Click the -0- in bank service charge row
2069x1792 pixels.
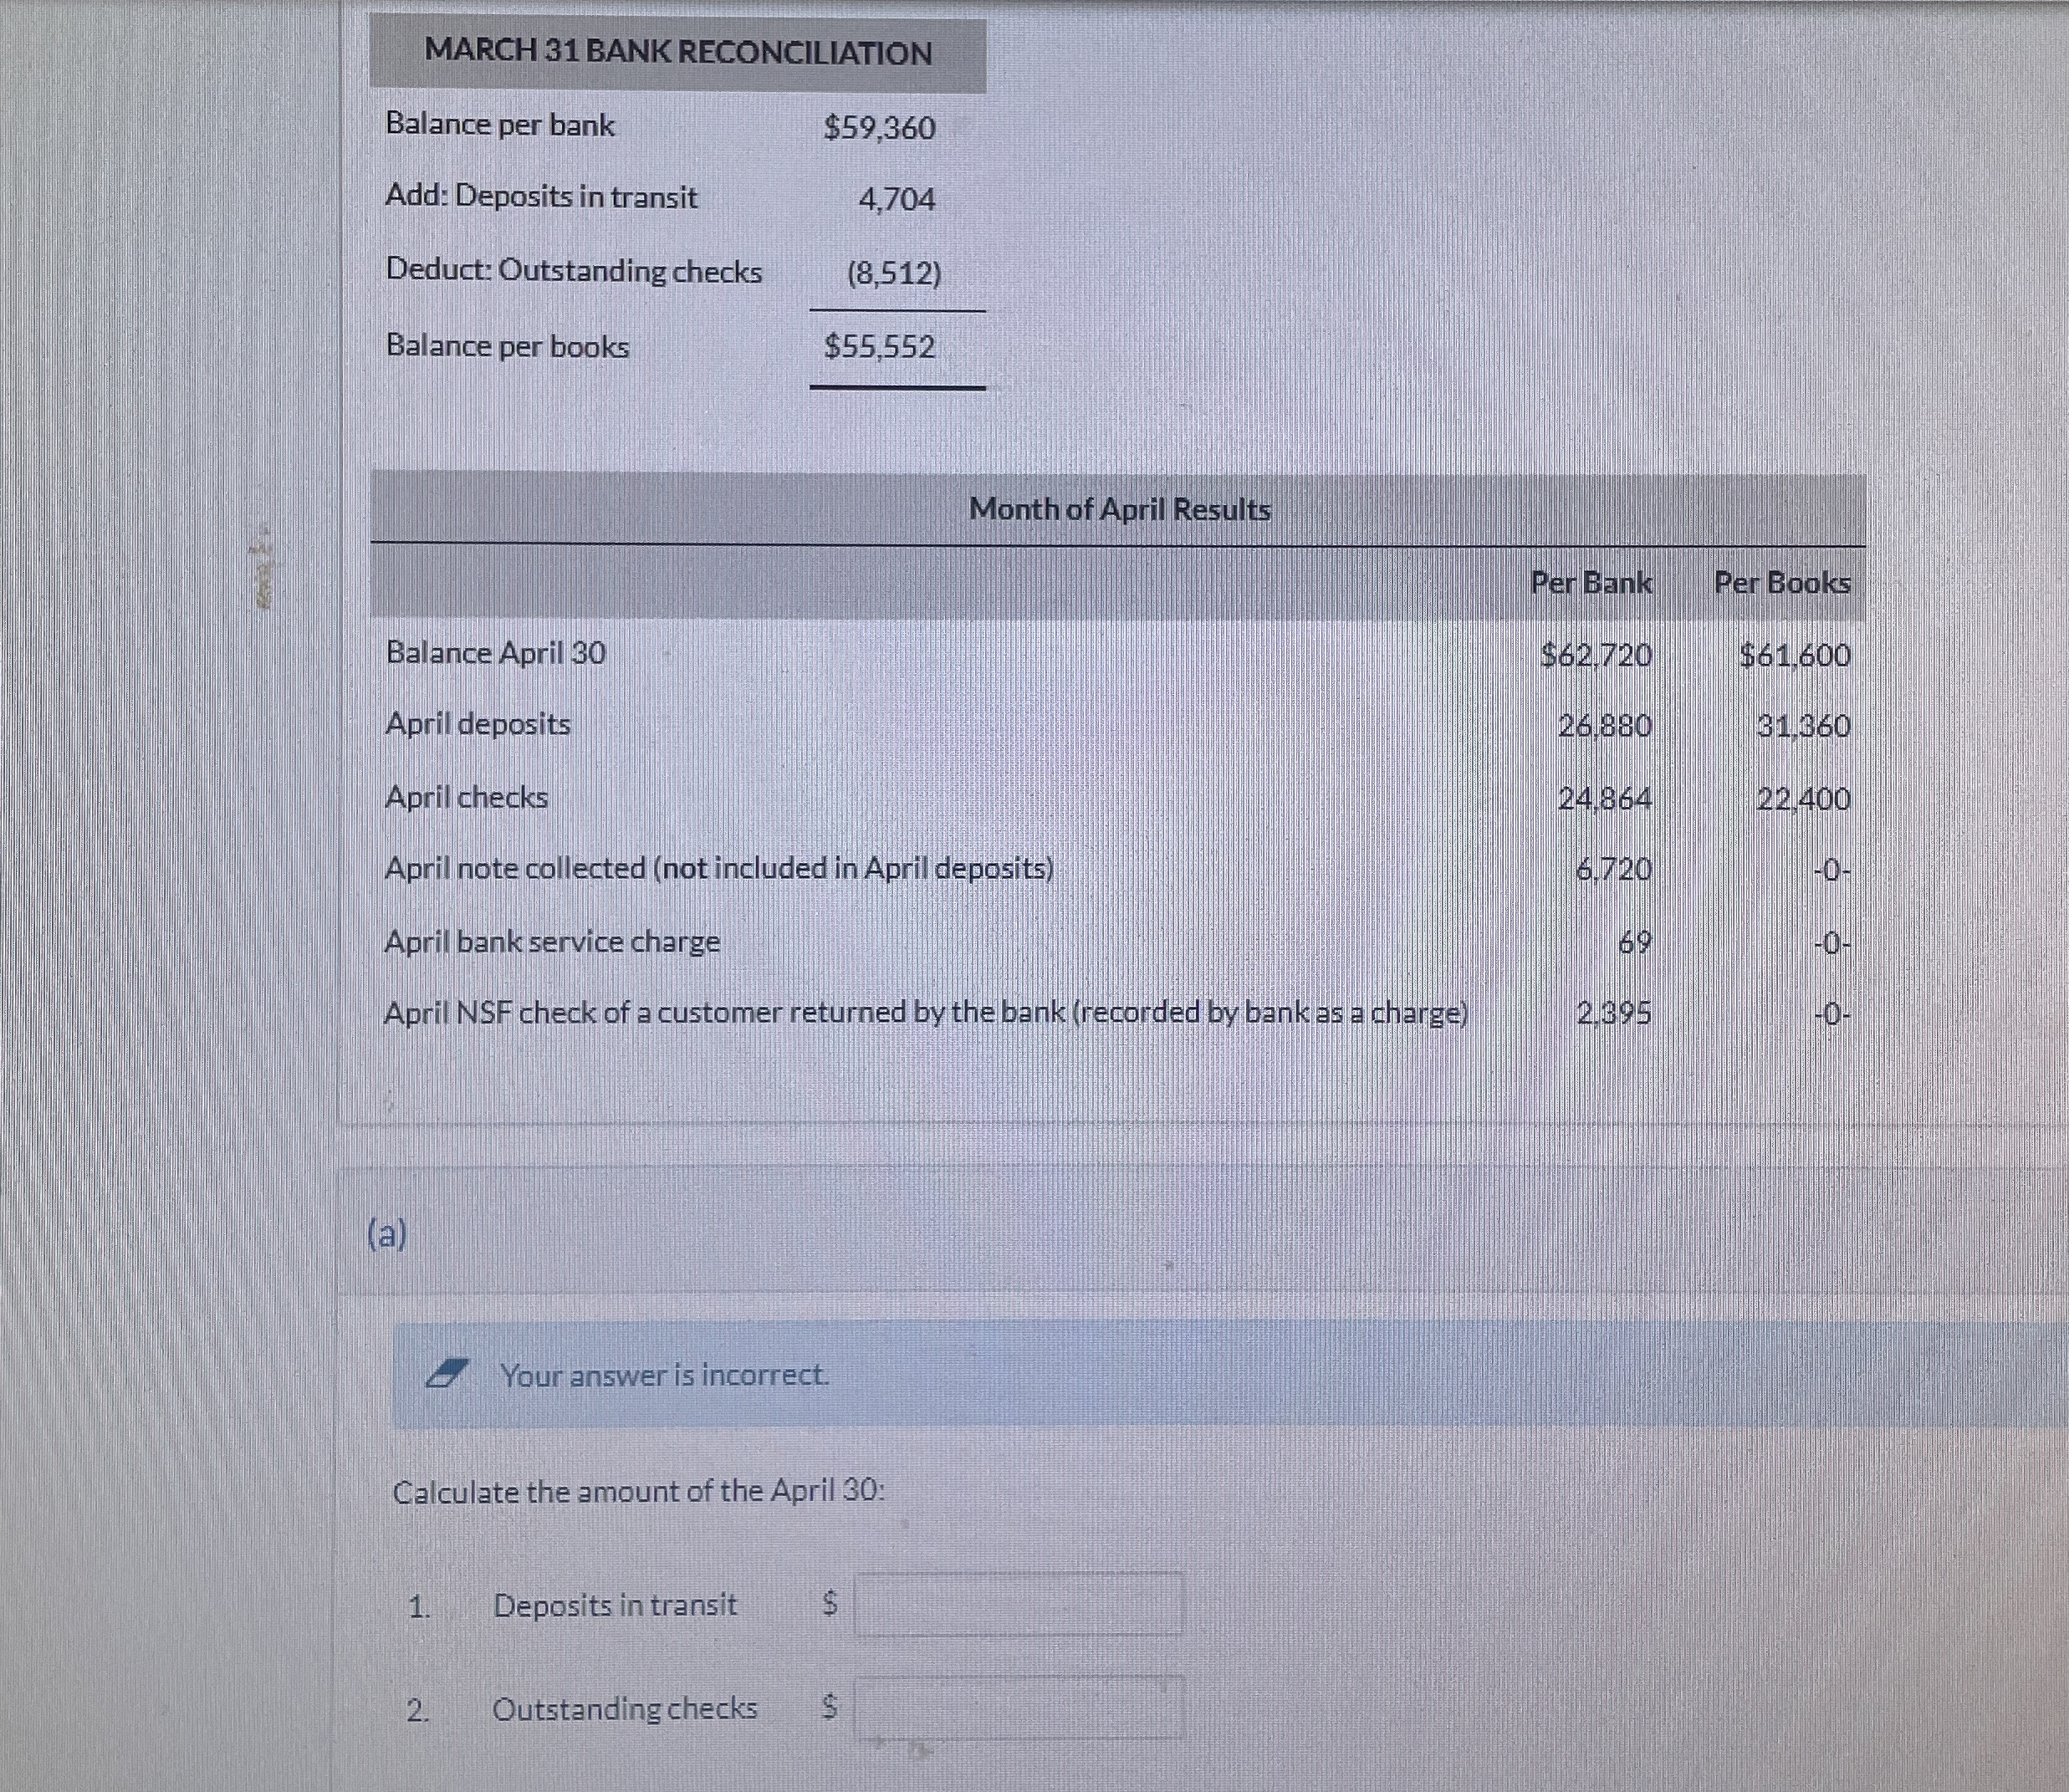point(1832,943)
